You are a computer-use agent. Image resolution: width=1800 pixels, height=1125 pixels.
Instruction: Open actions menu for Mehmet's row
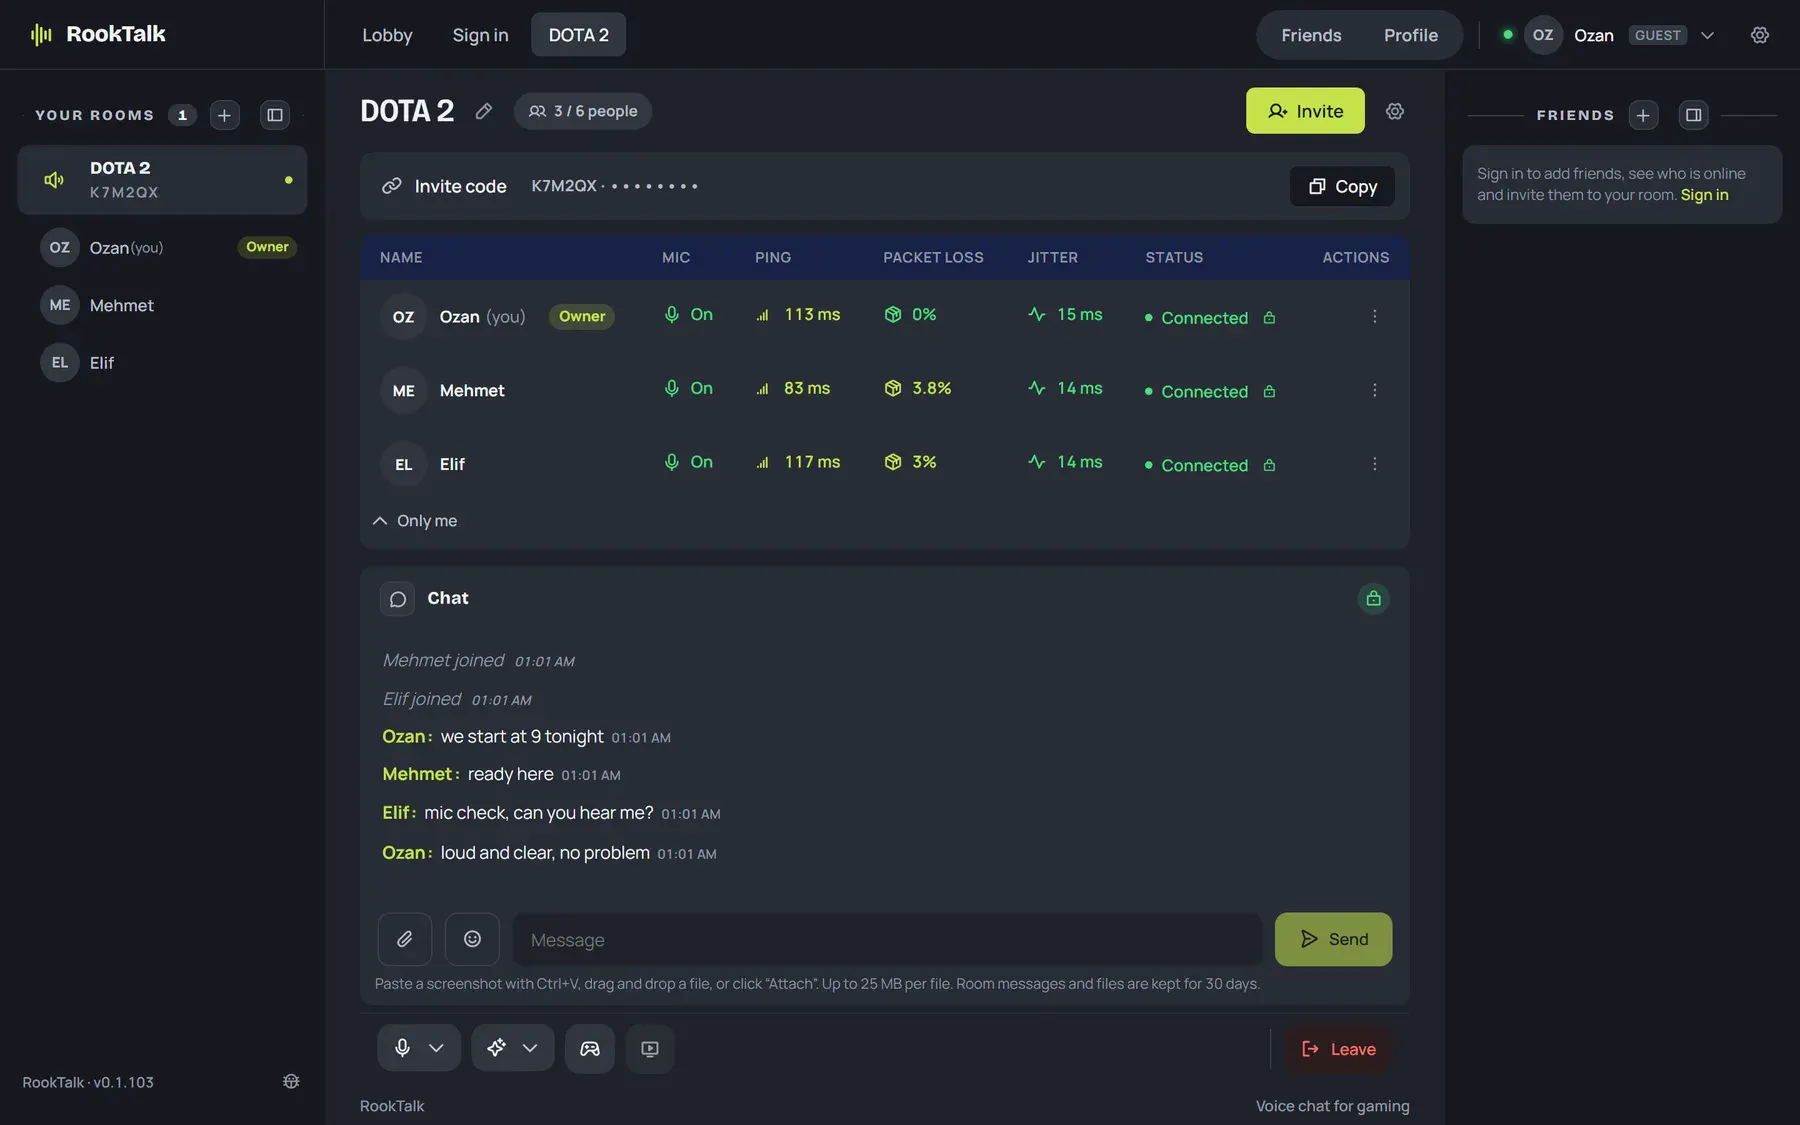[x=1374, y=390]
